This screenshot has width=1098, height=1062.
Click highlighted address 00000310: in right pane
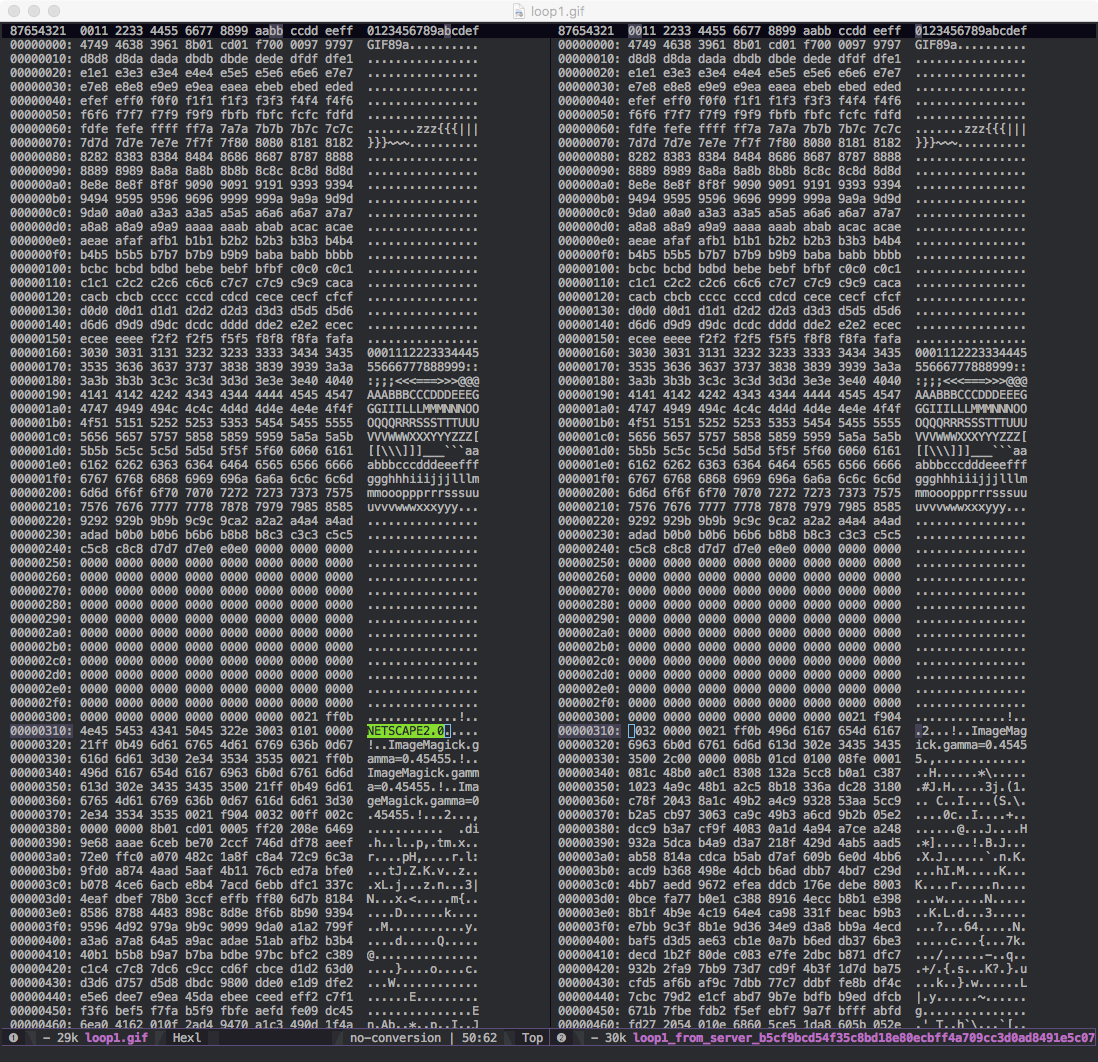589,731
